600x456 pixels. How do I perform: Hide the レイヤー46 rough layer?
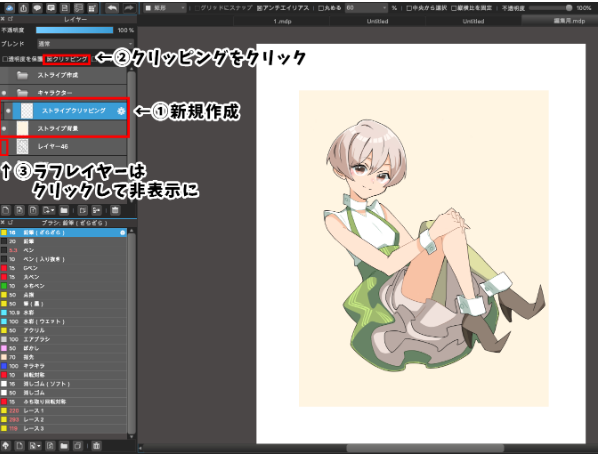click(7, 147)
